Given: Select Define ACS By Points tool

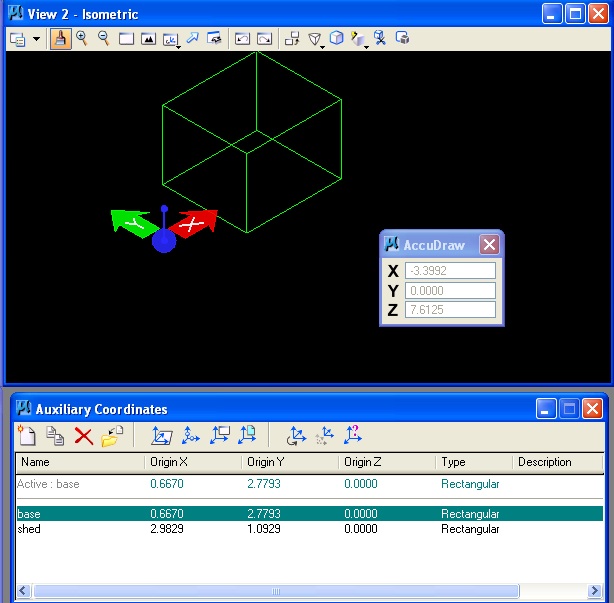Looking at the screenshot, I should 190,436.
